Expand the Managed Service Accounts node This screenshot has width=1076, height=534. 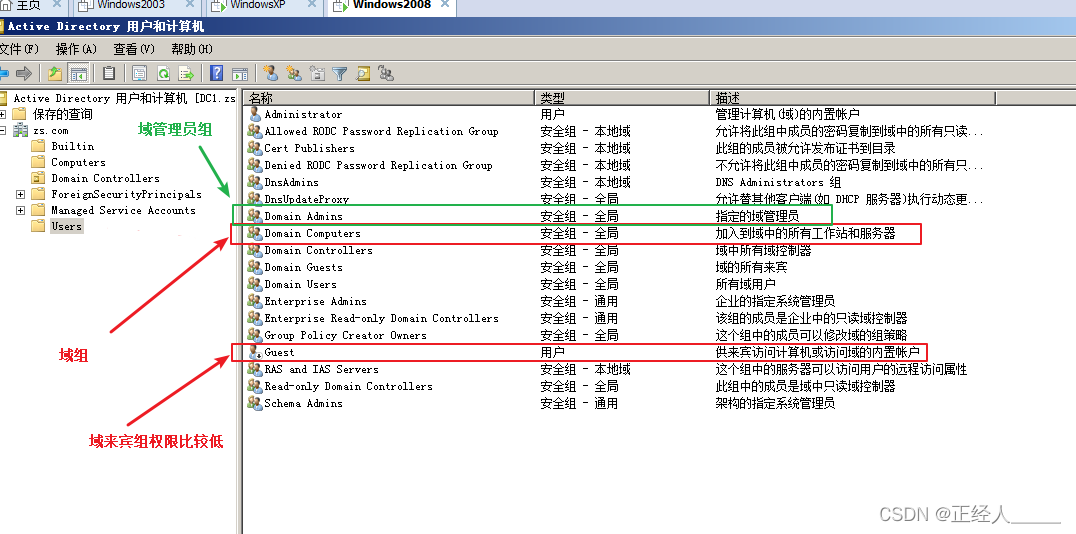click(x=21, y=210)
